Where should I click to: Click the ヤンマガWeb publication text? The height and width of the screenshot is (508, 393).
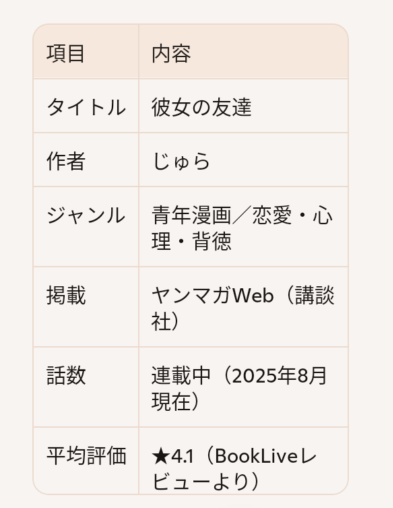coord(213,295)
